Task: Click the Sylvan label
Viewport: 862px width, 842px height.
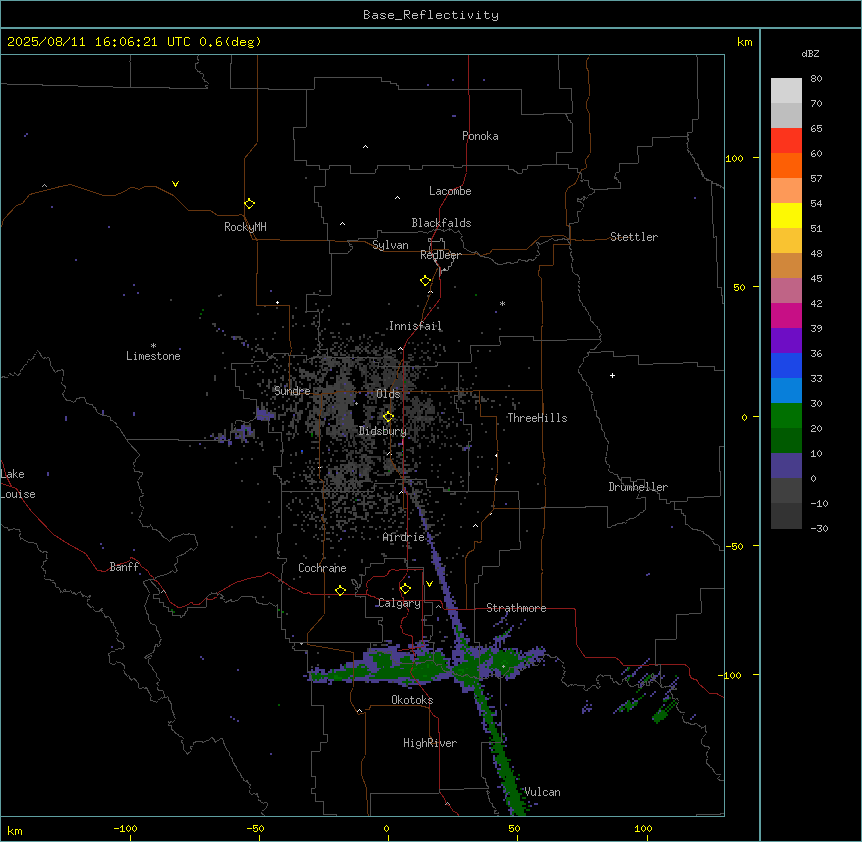Action: pyautogui.click(x=390, y=245)
